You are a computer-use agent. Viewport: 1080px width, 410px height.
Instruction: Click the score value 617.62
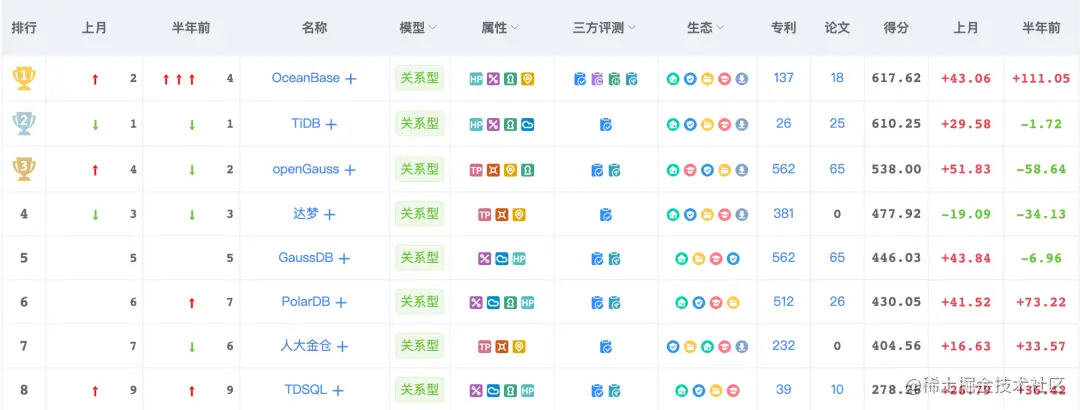[x=897, y=78]
